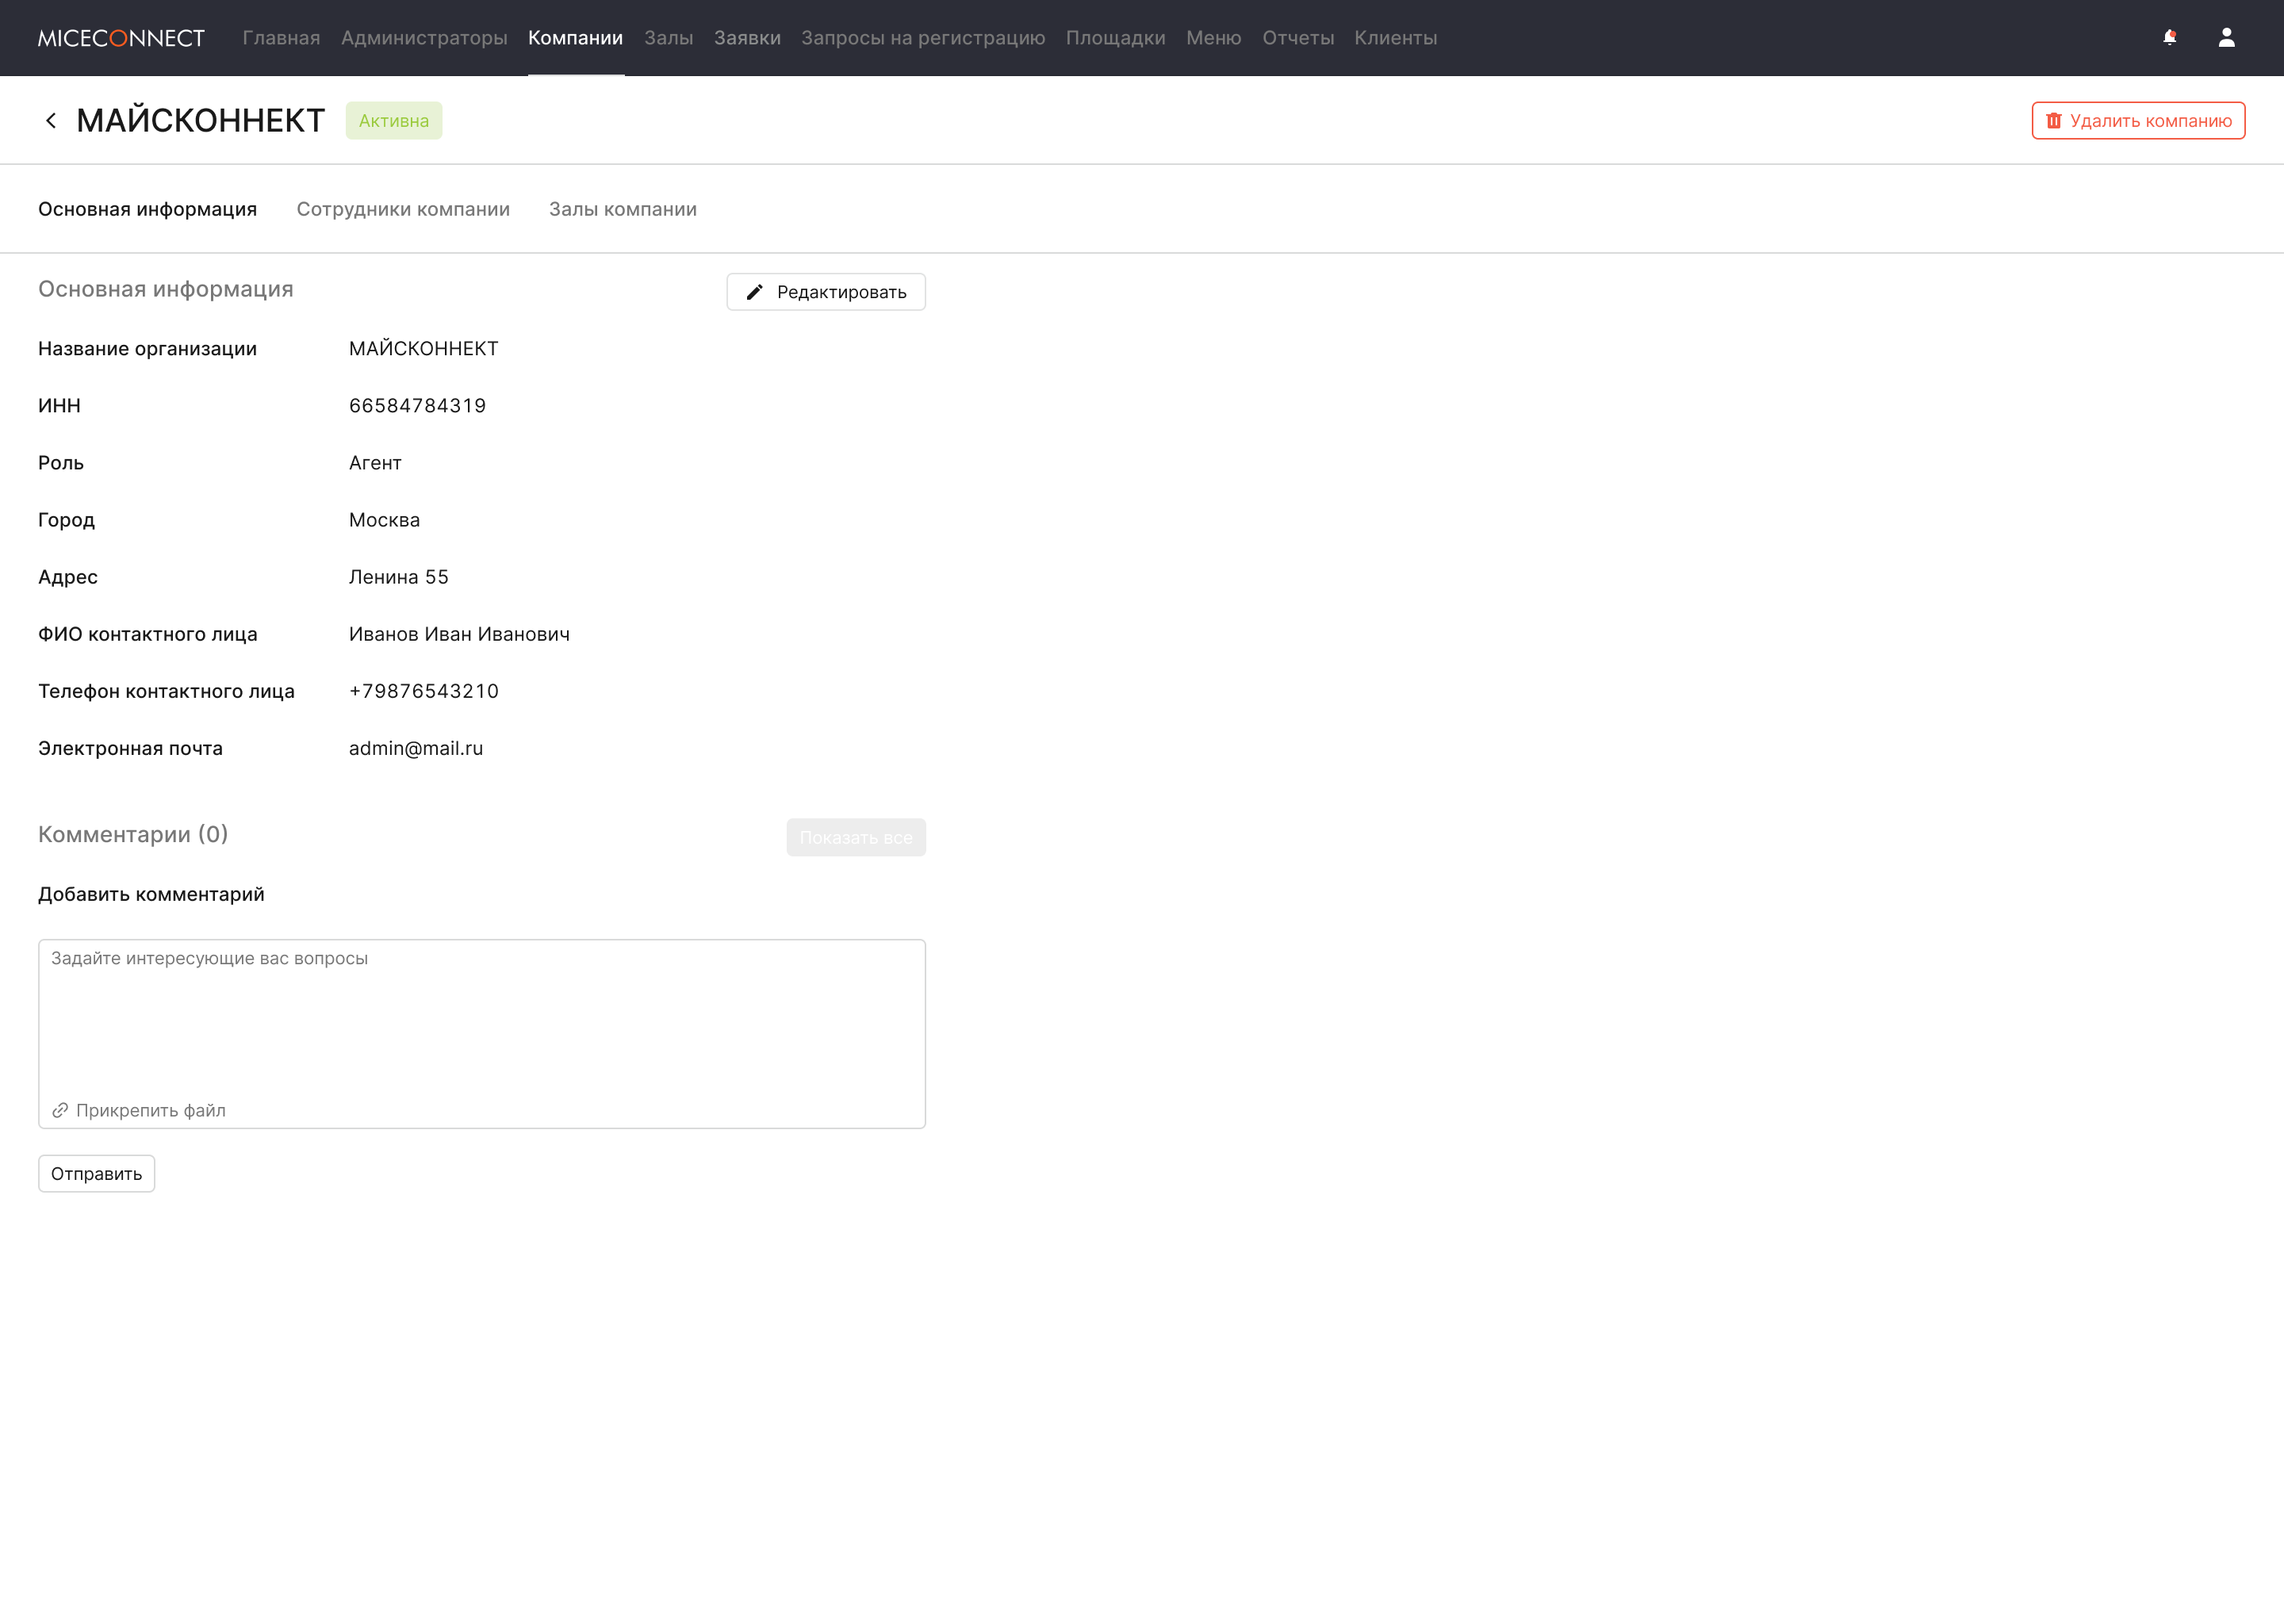
Task: Click the address value Ленина 55
Action: coord(398,577)
